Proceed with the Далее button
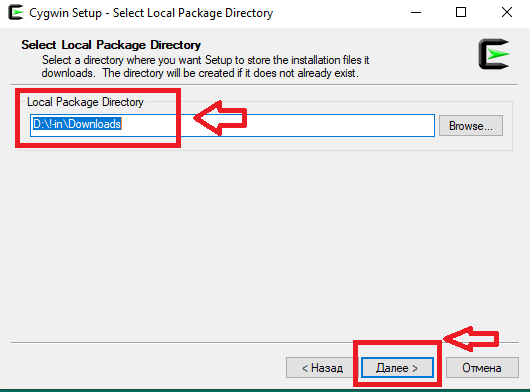This screenshot has height=392, width=530. click(x=397, y=367)
